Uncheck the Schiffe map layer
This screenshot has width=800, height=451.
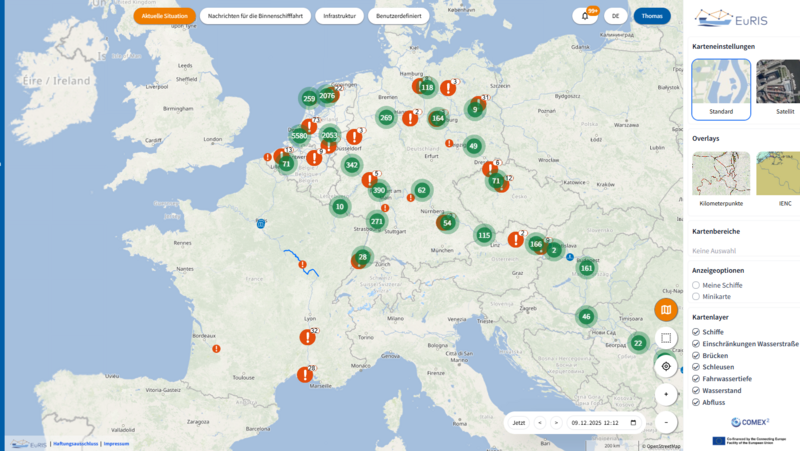pyautogui.click(x=696, y=332)
